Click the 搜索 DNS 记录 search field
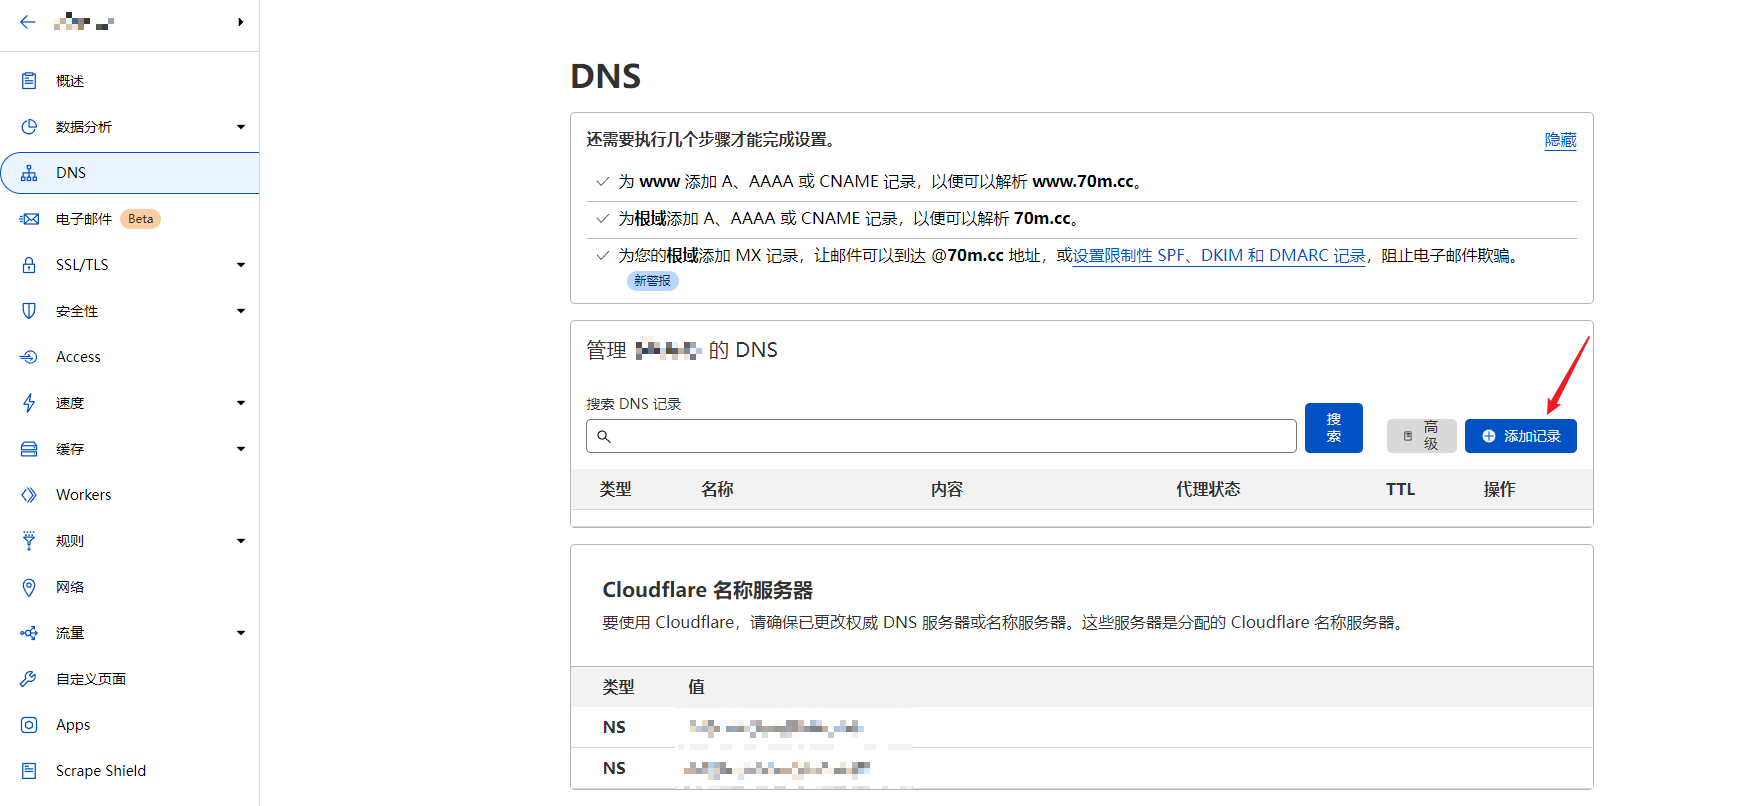This screenshot has height=806, width=1749. pyautogui.click(x=941, y=436)
